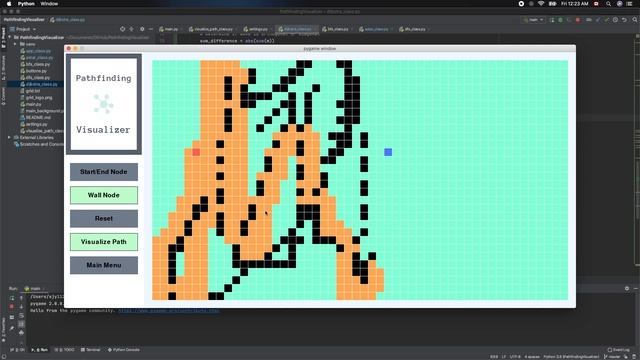
Task: Open the main.py editor tab
Action: click(x=169, y=29)
